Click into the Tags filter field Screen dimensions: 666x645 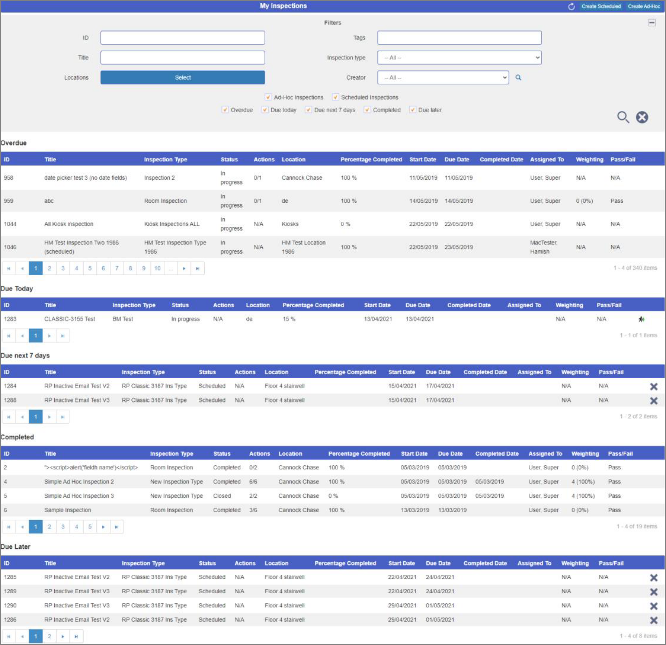pos(459,38)
